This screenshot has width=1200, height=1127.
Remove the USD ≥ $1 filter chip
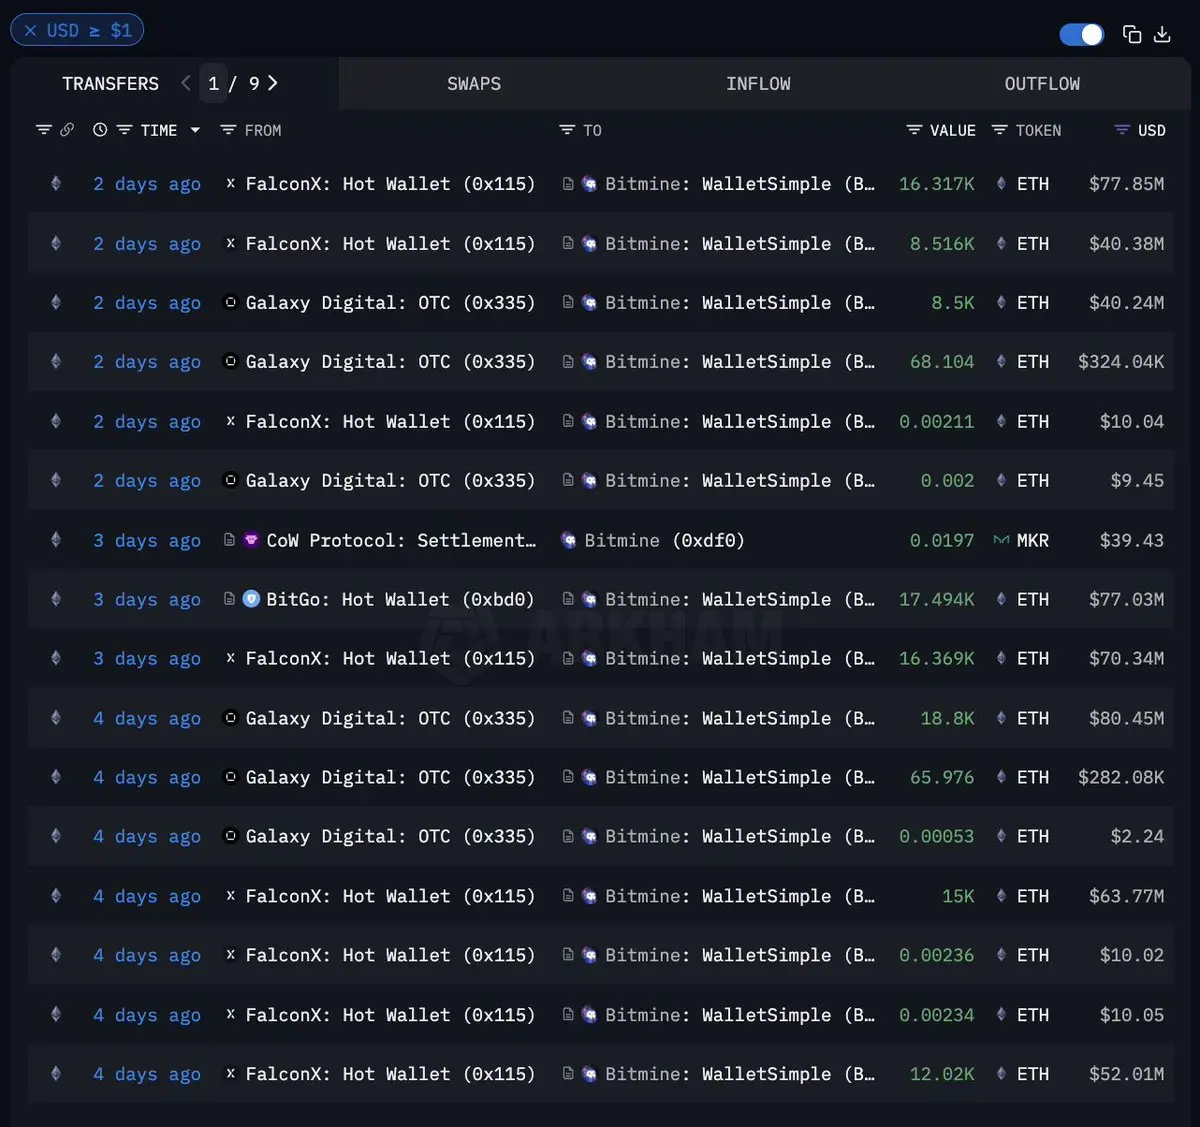point(31,31)
